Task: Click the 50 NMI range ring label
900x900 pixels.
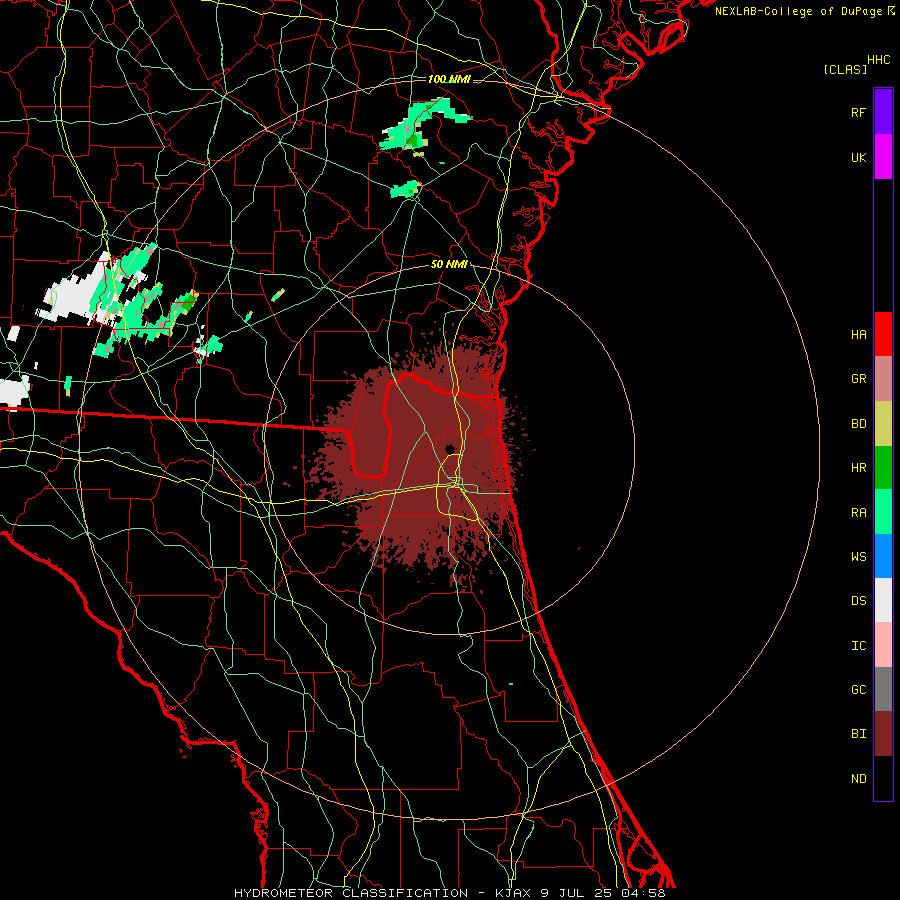Action: click(449, 265)
